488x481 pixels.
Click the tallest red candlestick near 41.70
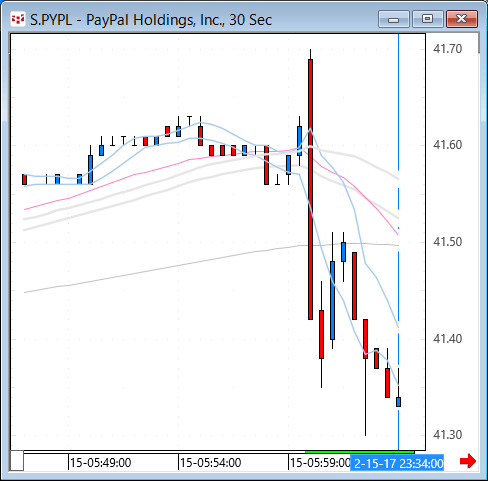pyautogui.click(x=310, y=189)
